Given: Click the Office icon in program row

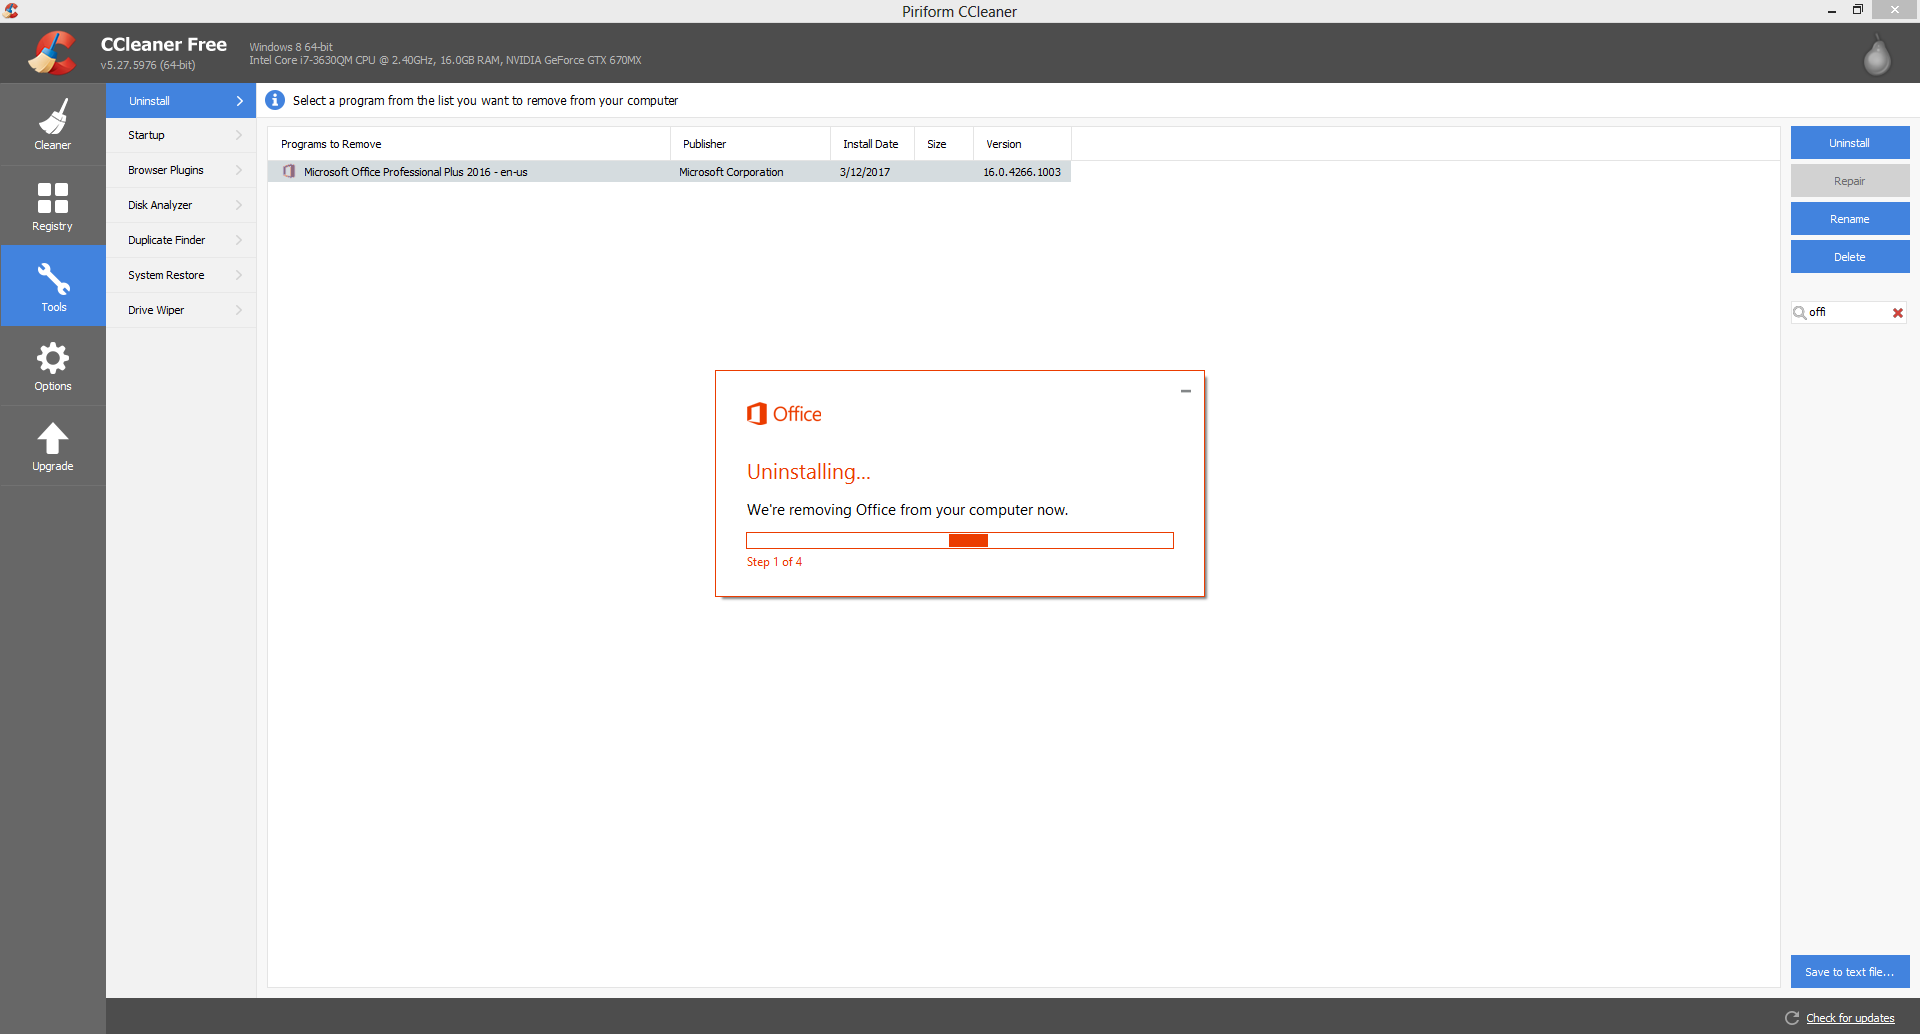Looking at the screenshot, I should click(289, 171).
